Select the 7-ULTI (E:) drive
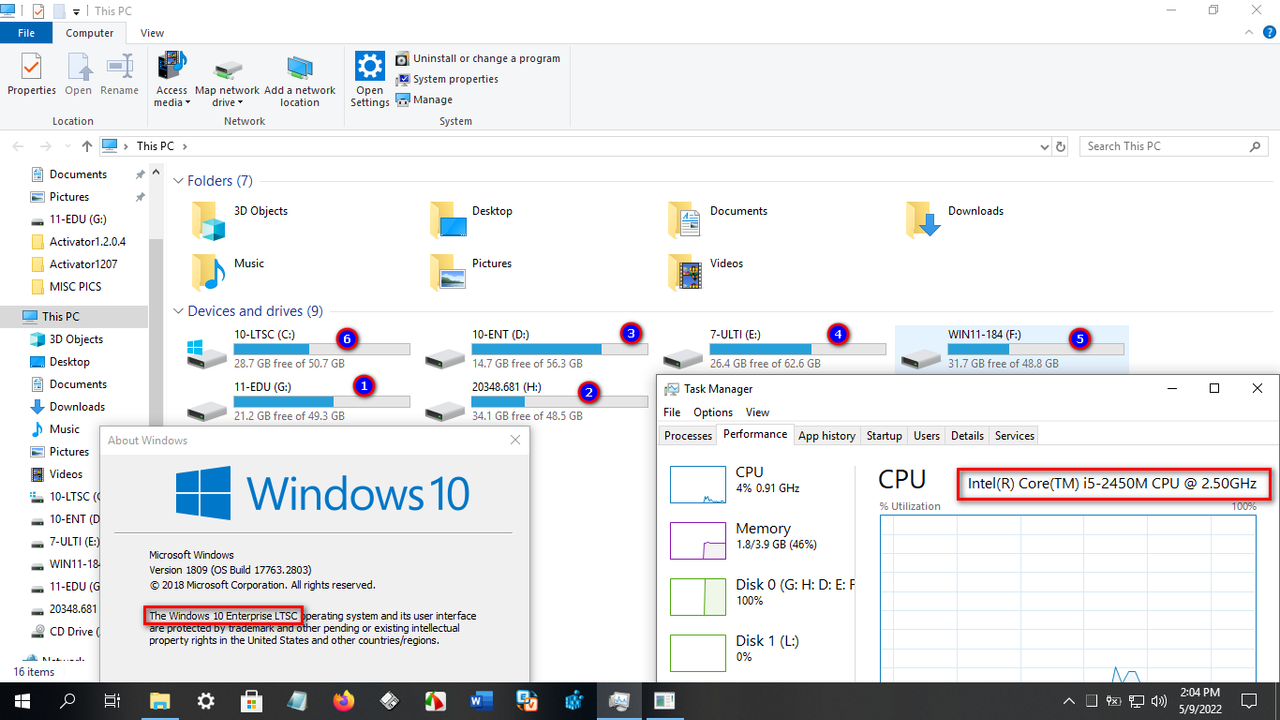The width and height of the screenshot is (1280, 720). point(774,349)
